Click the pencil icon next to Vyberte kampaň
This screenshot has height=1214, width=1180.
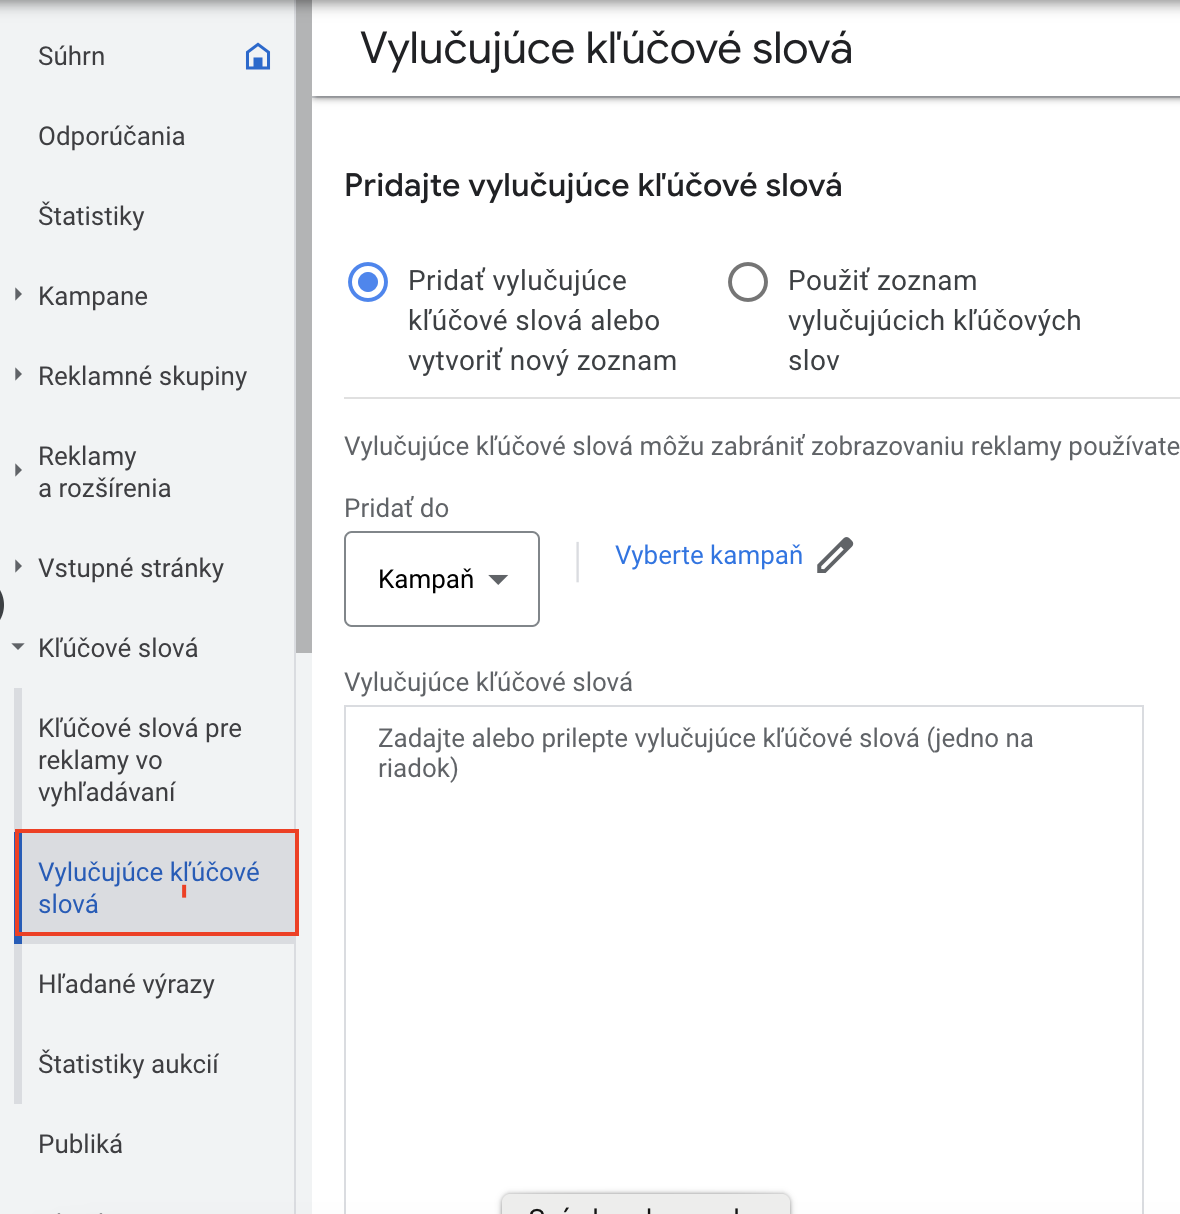tap(835, 555)
